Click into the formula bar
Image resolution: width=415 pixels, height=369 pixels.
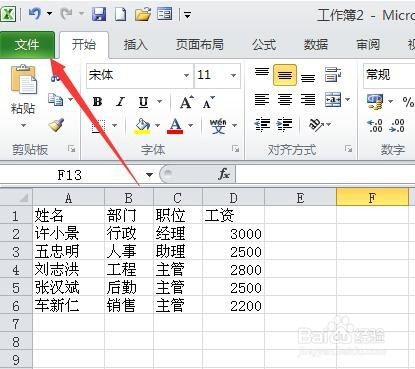[325, 174]
